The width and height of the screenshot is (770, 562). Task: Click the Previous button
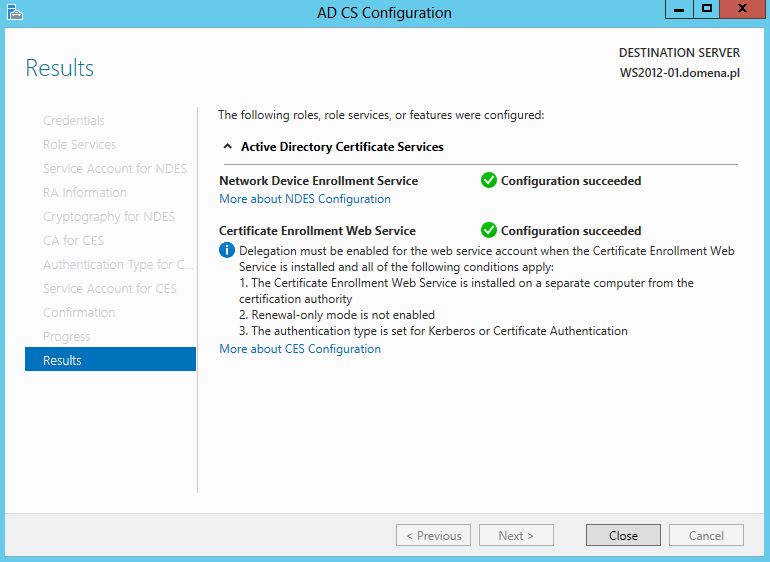[433, 535]
